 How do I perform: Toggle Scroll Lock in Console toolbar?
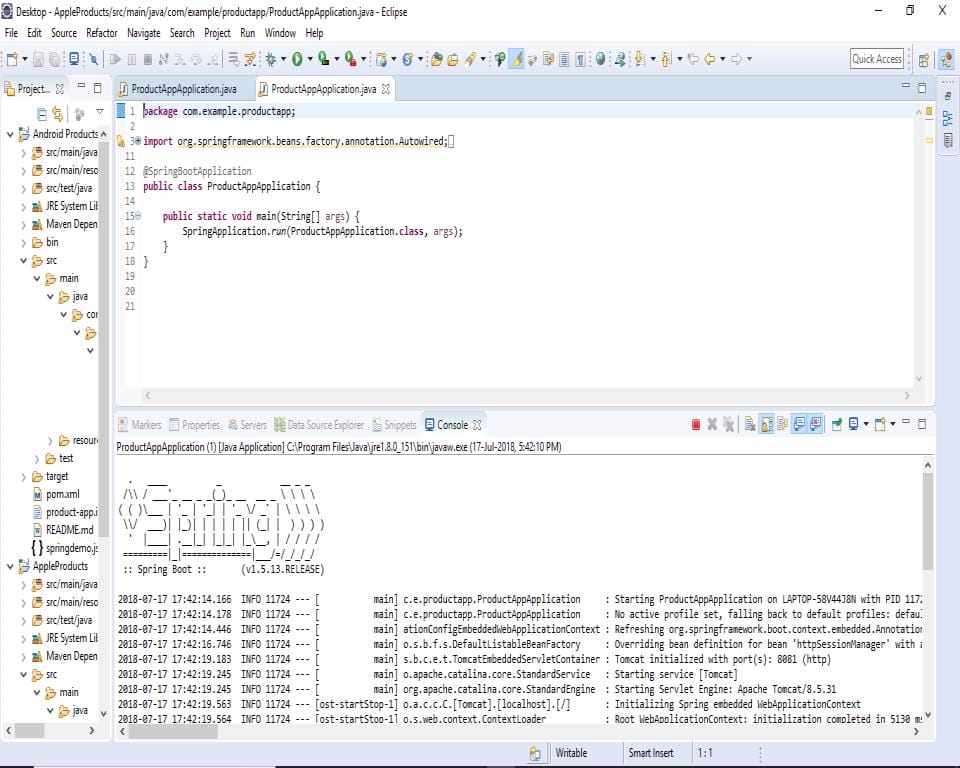point(766,425)
